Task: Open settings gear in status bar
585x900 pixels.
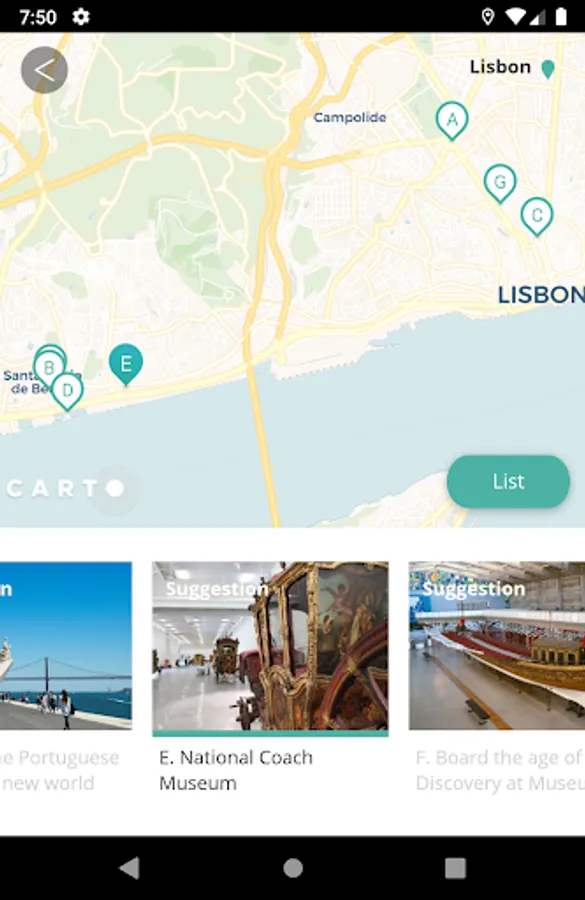Action: coord(81,17)
